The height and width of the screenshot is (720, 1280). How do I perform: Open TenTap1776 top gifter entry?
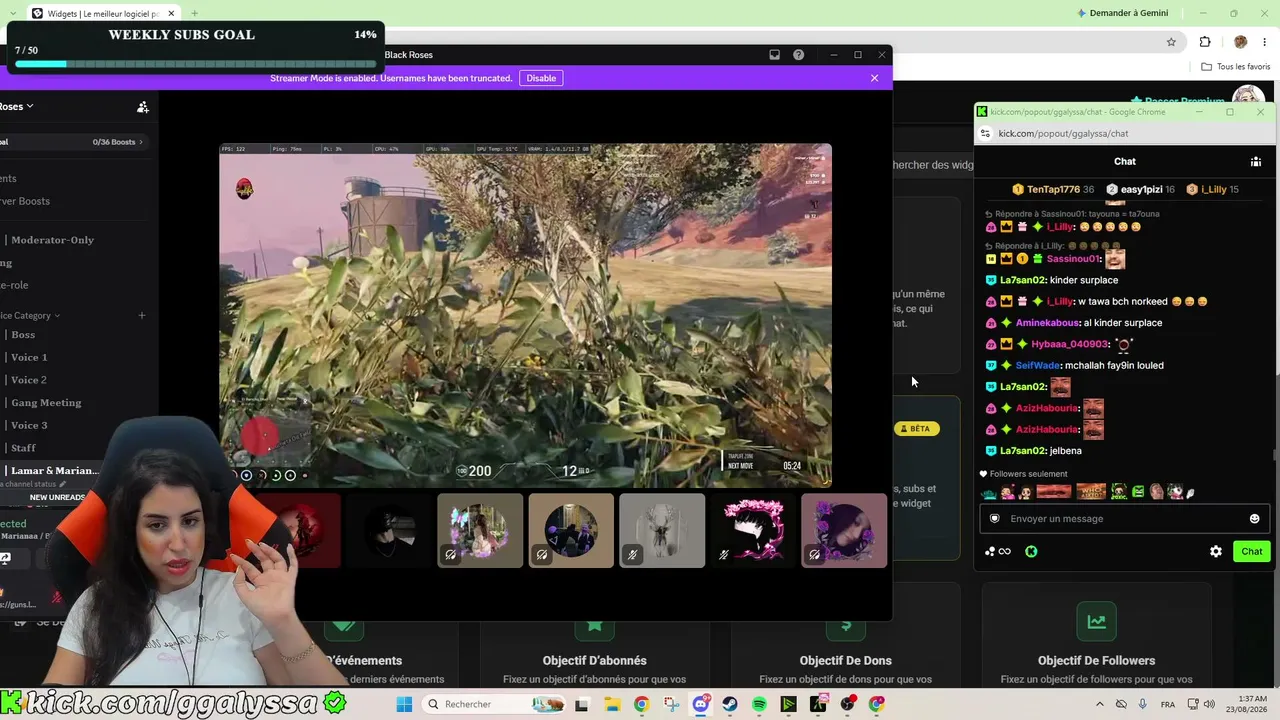(1053, 189)
